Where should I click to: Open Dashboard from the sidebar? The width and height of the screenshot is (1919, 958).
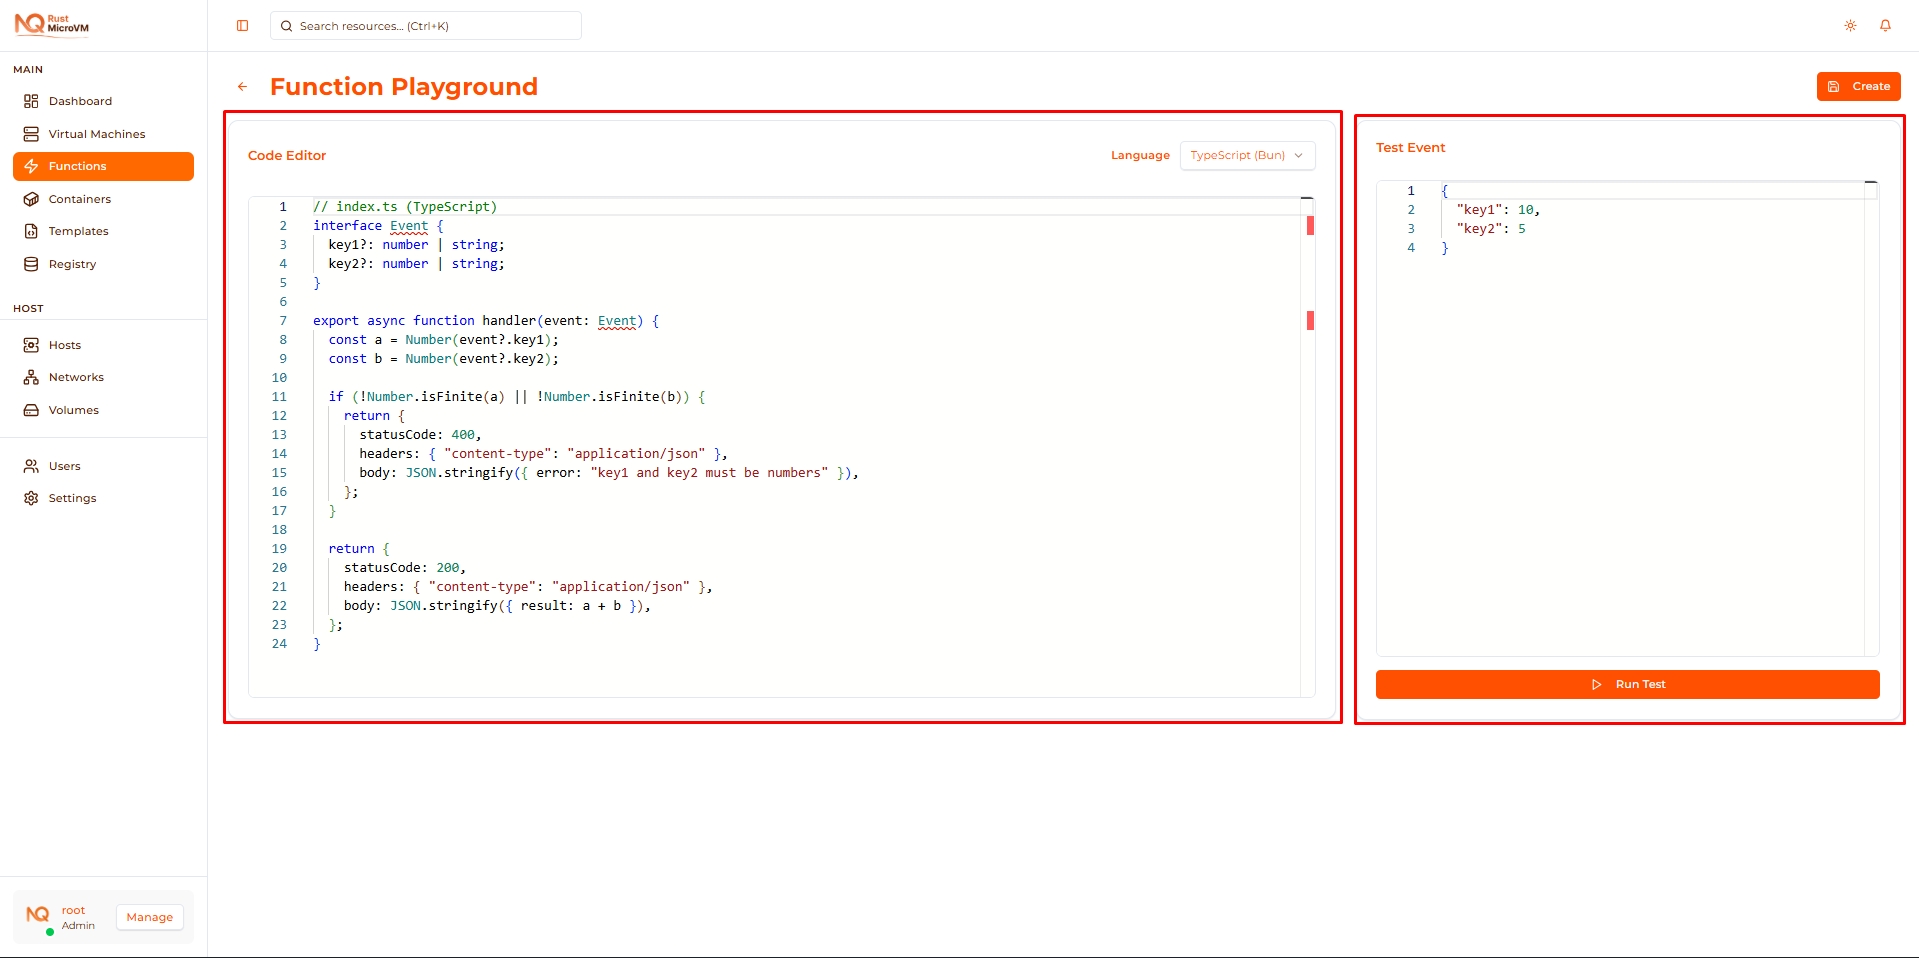point(80,101)
